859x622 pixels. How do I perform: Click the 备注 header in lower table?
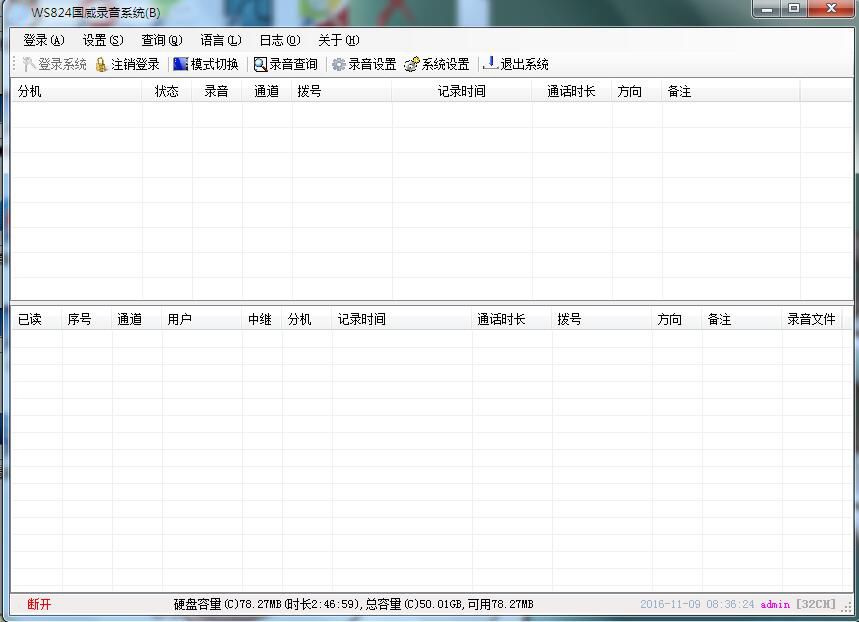pyautogui.click(x=742, y=319)
